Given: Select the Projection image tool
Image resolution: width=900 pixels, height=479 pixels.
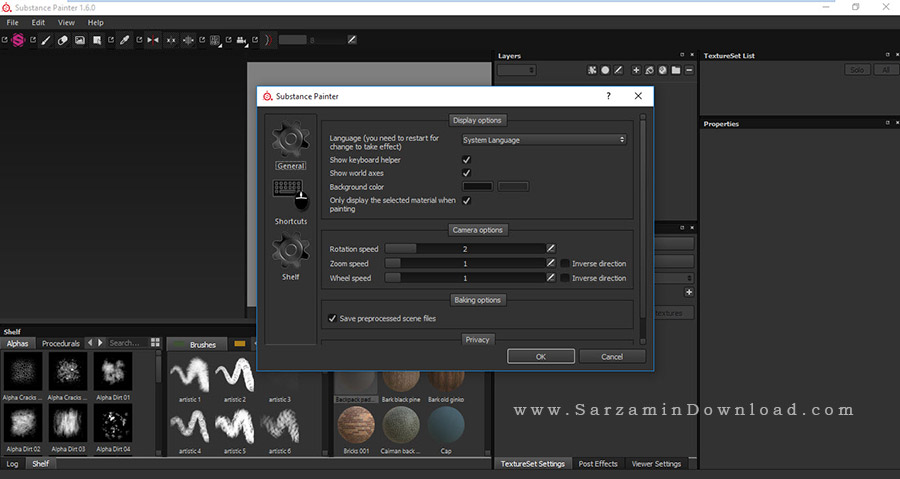Looking at the screenshot, I should point(80,40).
